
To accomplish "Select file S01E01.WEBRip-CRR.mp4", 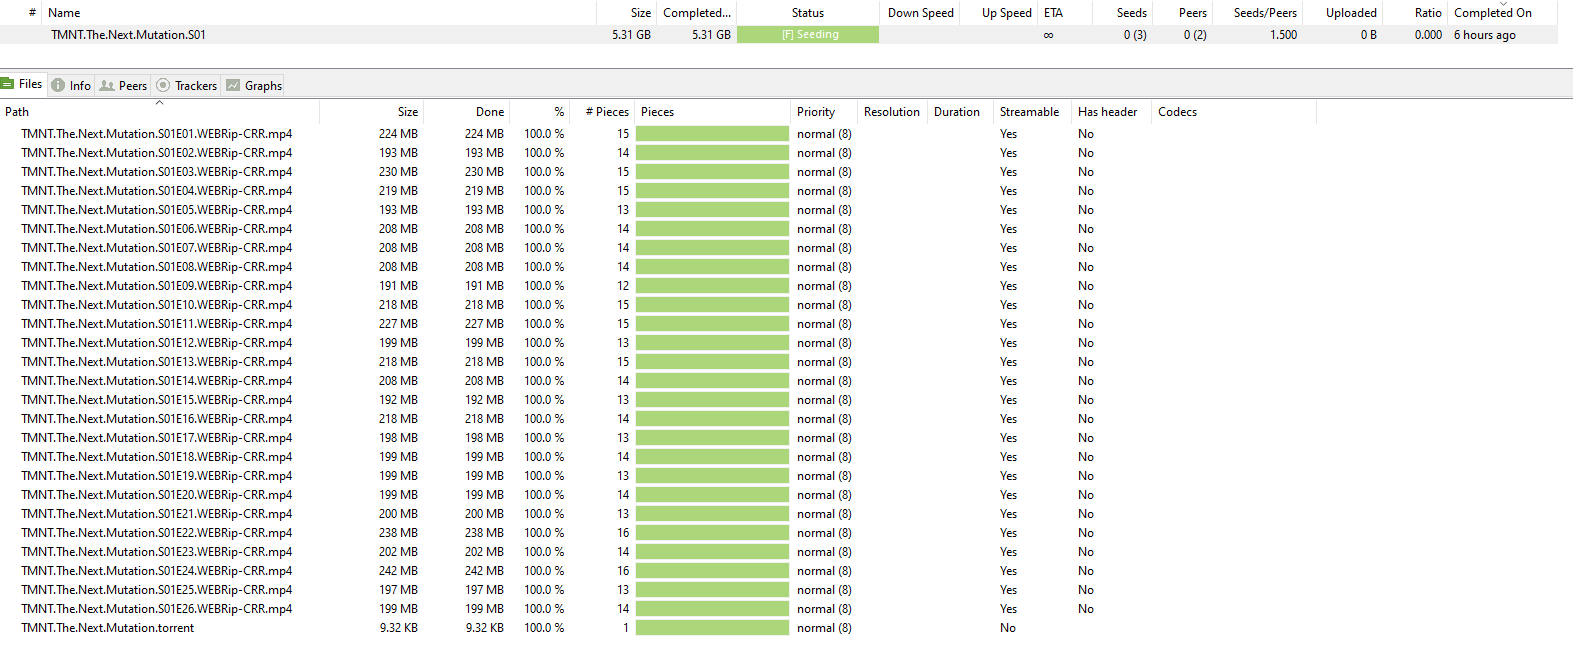I will click(x=156, y=134).
